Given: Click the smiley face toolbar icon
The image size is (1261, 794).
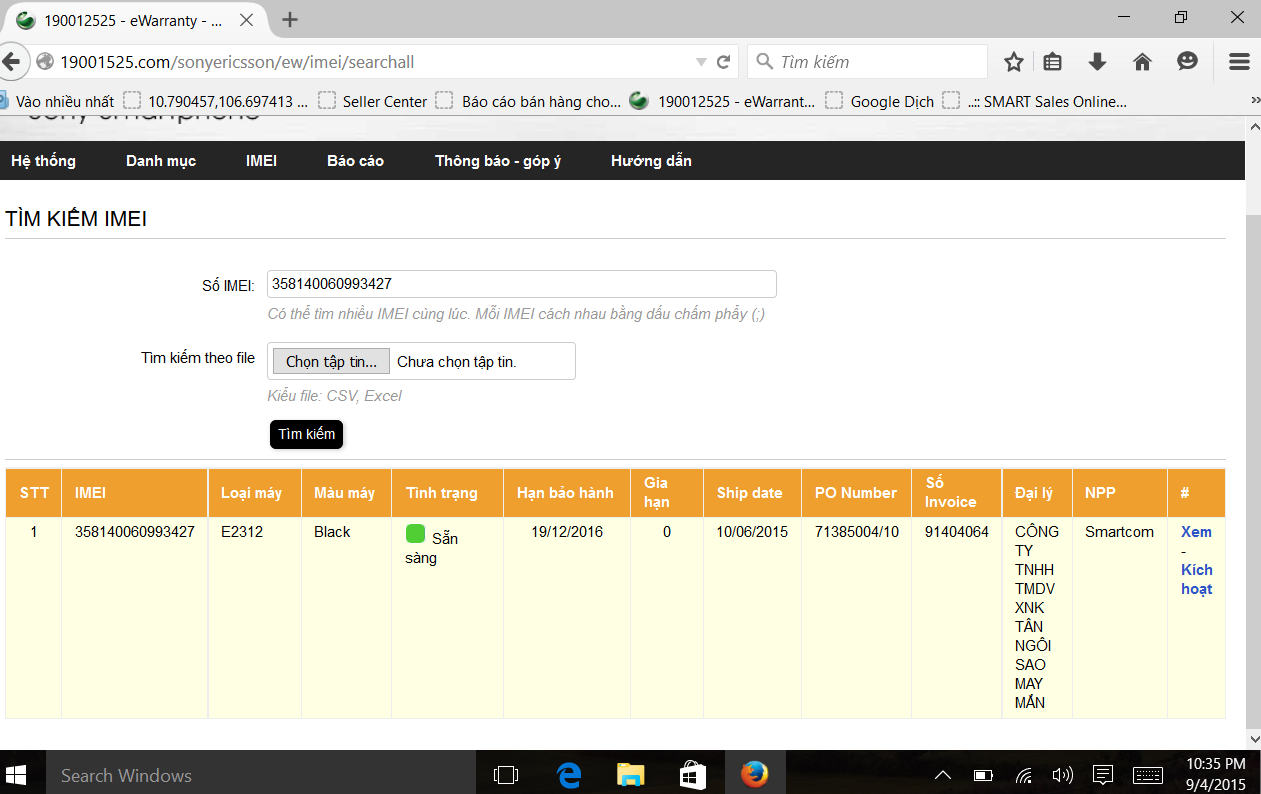Looking at the screenshot, I should point(1187,62).
